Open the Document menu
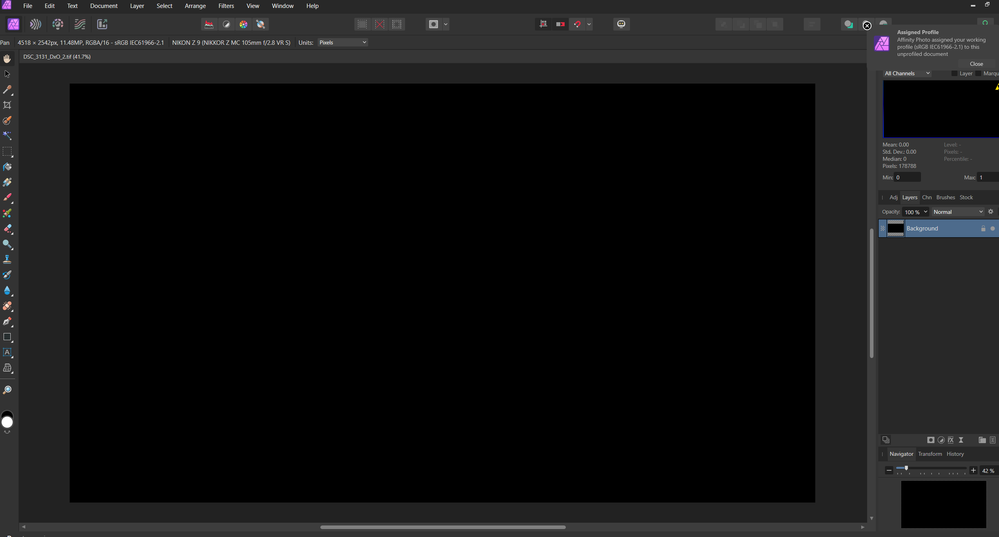The height and width of the screenshot is (537, 999). (104, 6)
